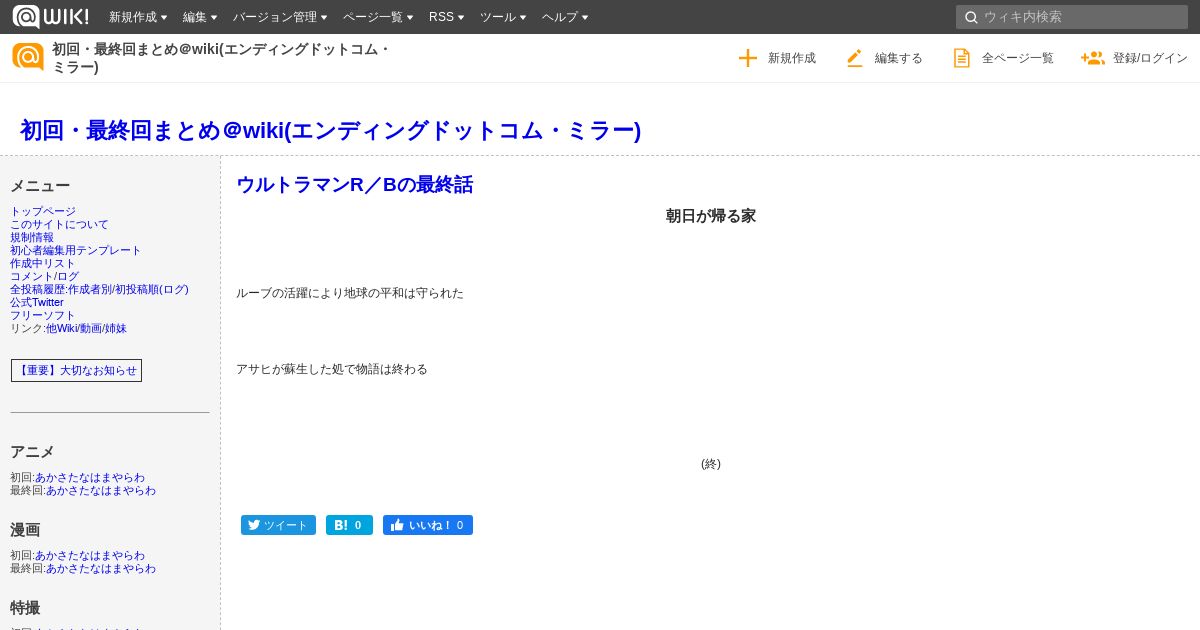
Task: Open the 編集 dropdown menu
Action: (x=200, y=17)
